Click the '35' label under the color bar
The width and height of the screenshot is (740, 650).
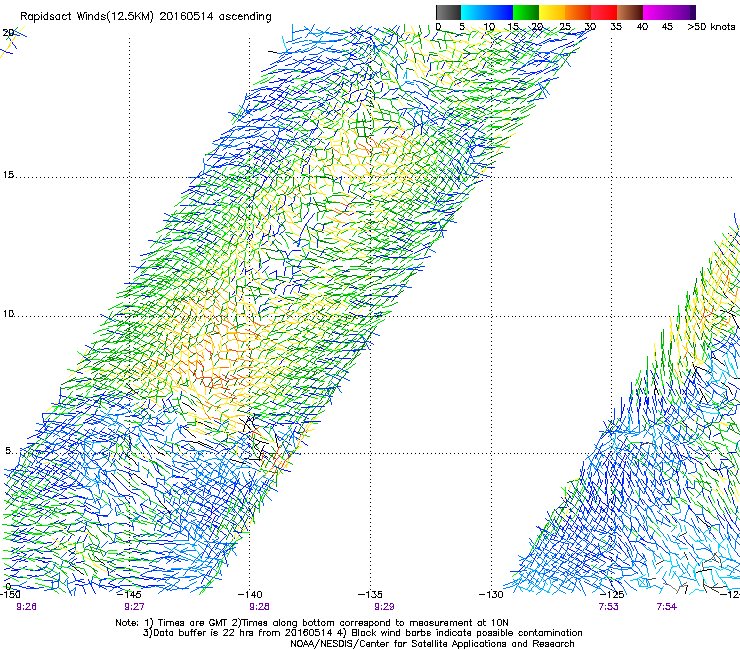pyautogui.click(x=616, y=27)
